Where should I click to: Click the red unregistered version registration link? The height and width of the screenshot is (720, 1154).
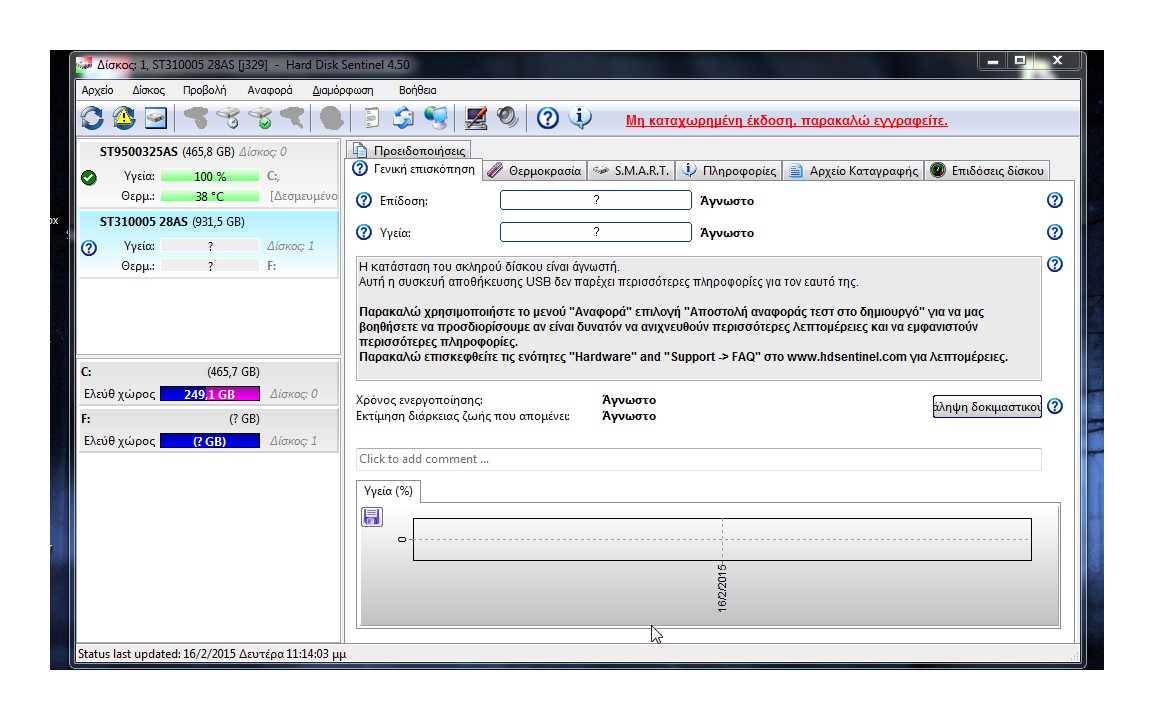click(x=786, y=121)
